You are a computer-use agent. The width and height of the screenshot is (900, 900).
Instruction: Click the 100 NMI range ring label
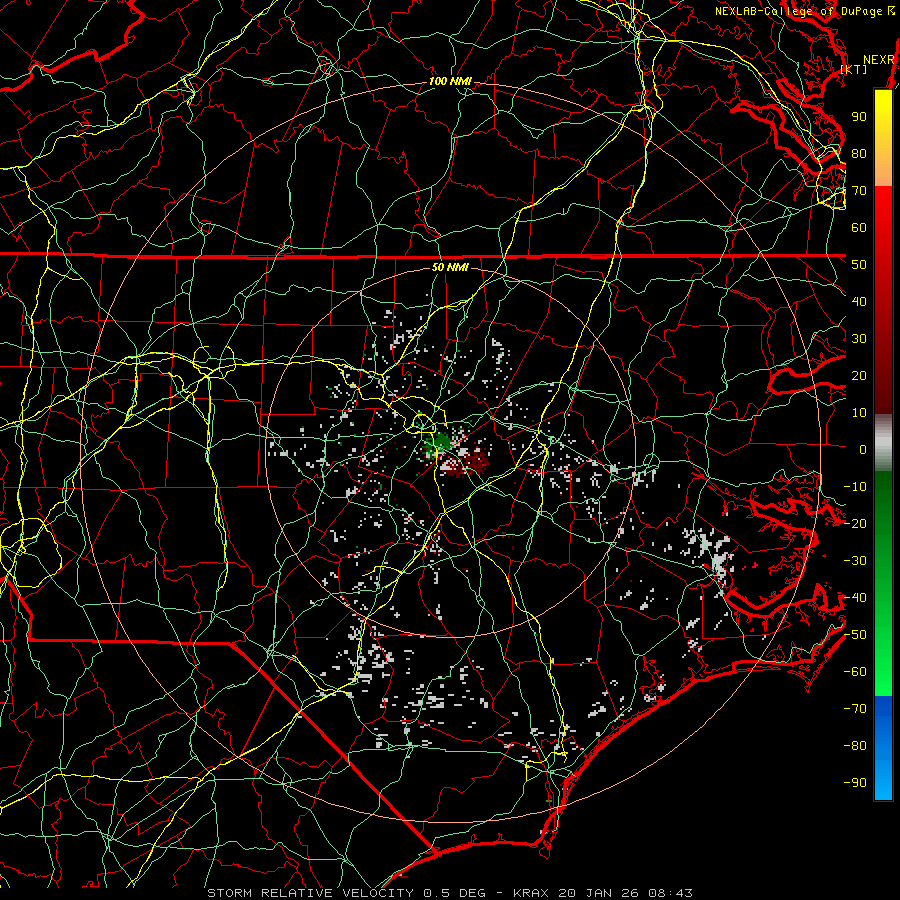tap(451, 82)
